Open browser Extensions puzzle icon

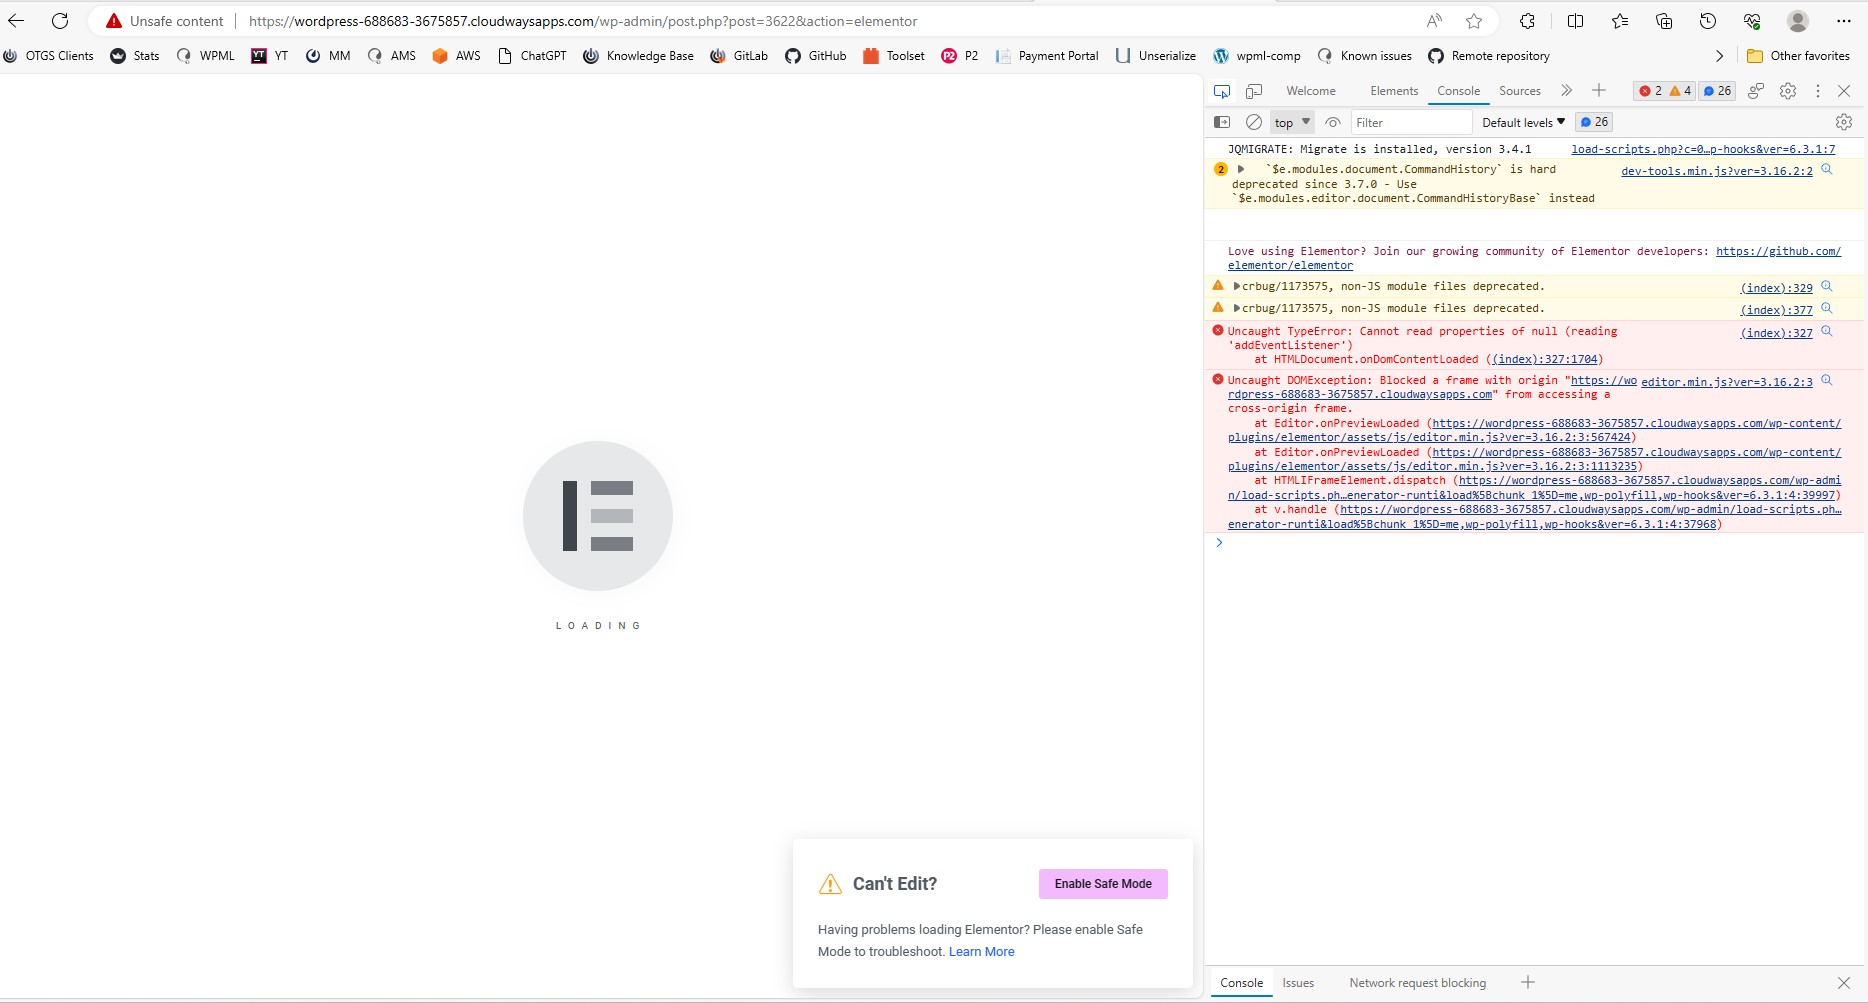1527,21
